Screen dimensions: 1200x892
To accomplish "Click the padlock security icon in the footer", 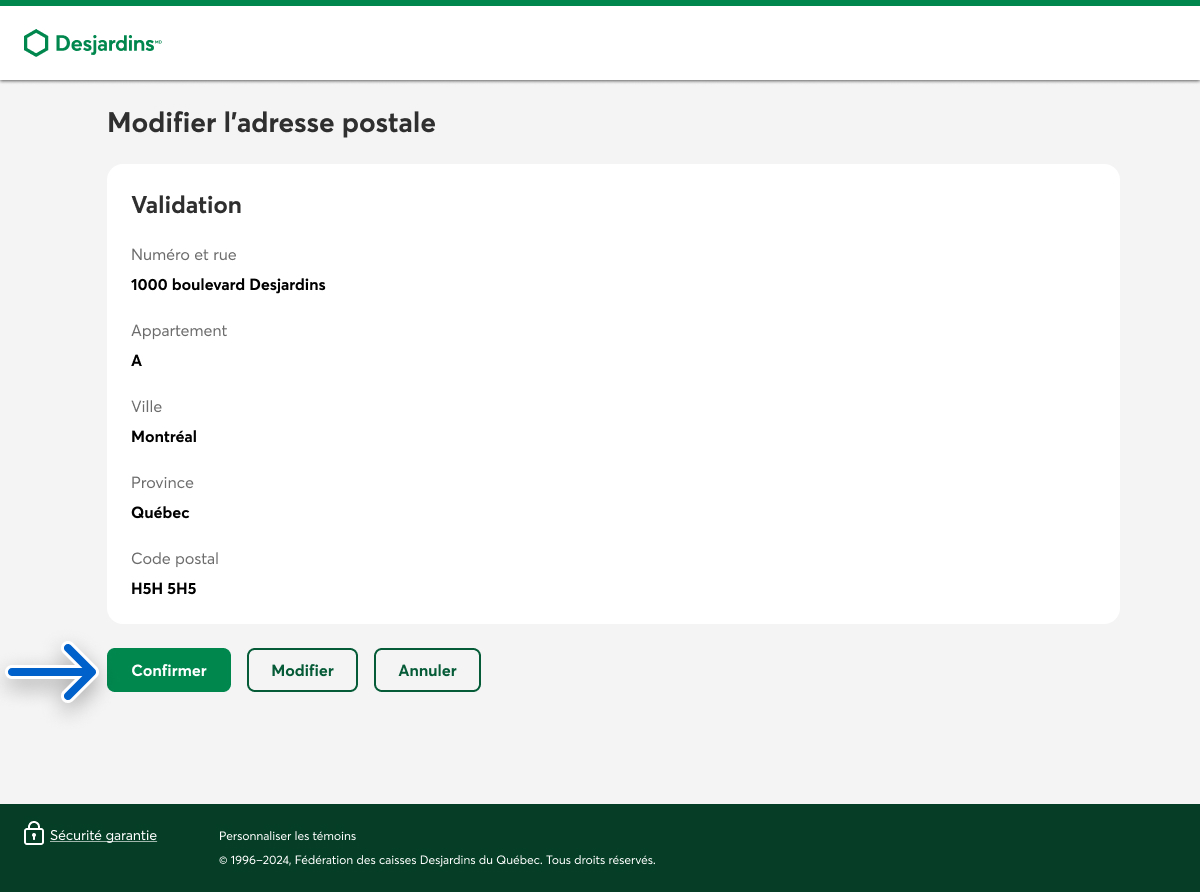I will click(34, 833).
